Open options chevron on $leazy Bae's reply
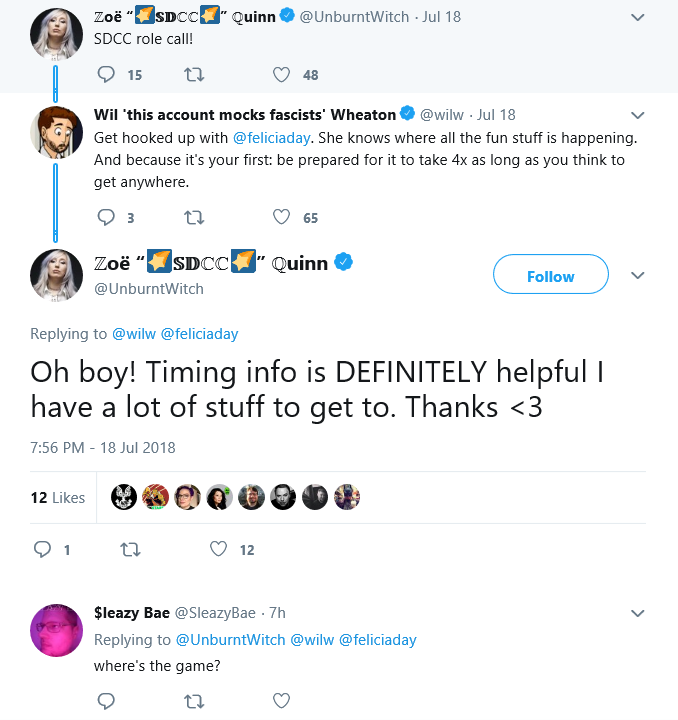The height and width of the screenshot is (720, 678). coord(638,613)
